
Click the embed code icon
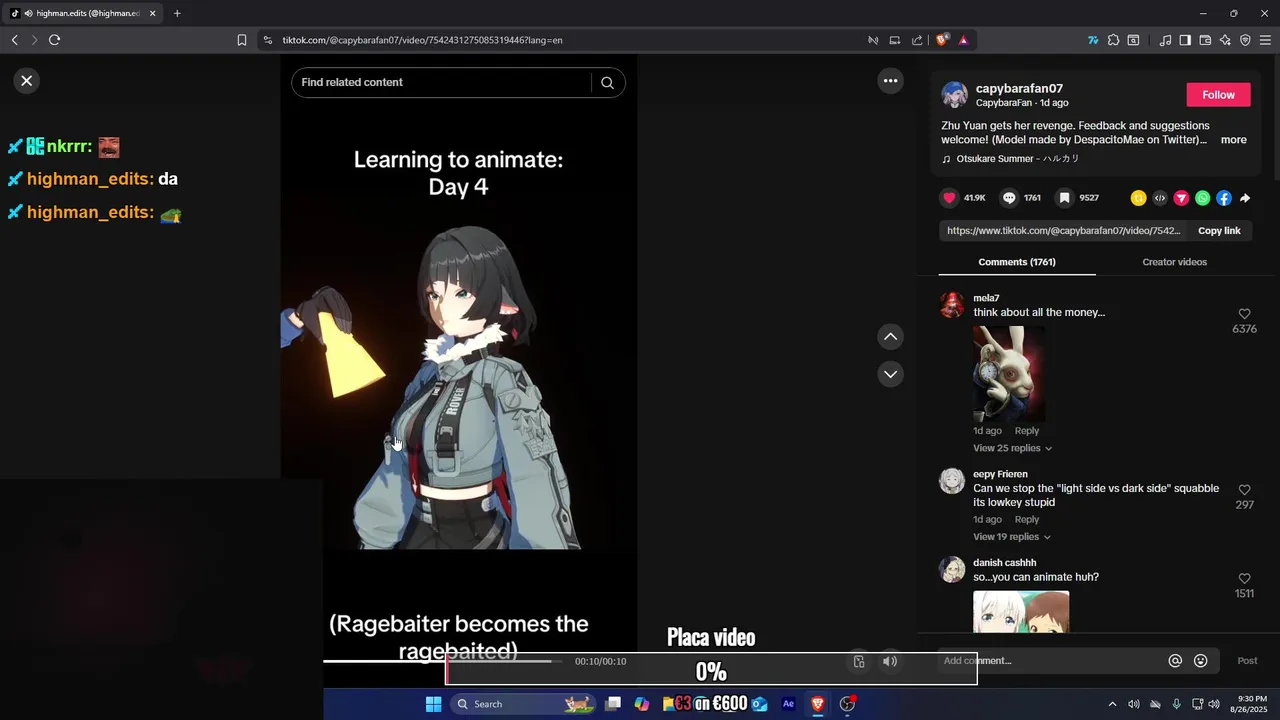coord(1160,198)
